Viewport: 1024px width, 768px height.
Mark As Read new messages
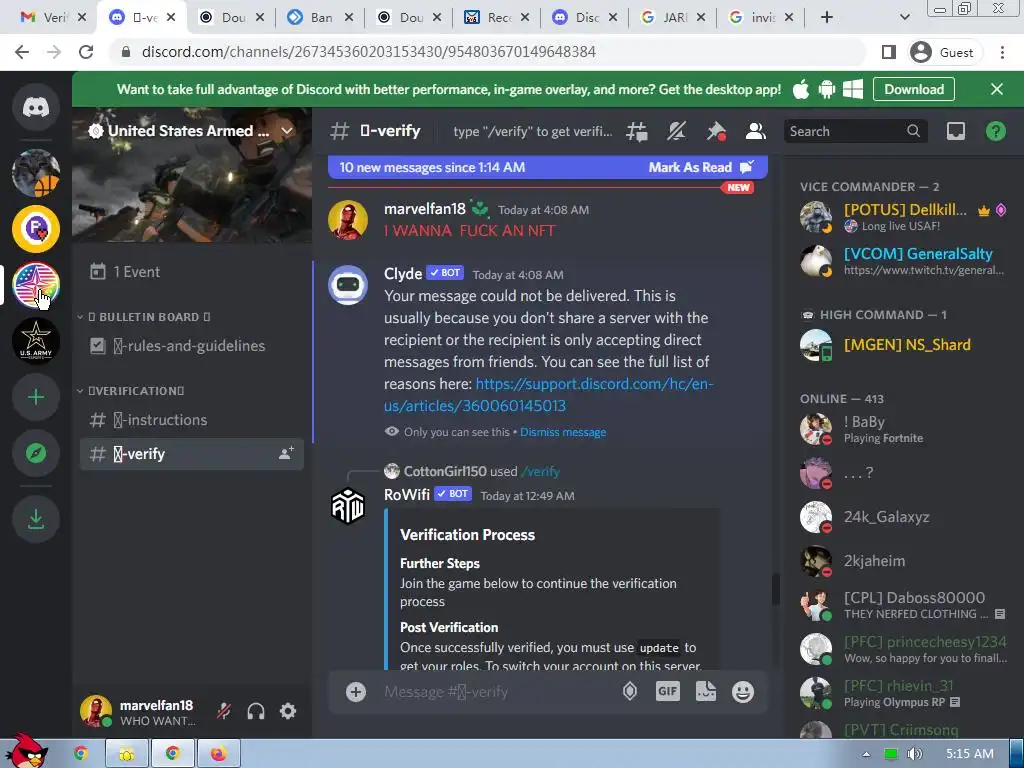[701, 167]
